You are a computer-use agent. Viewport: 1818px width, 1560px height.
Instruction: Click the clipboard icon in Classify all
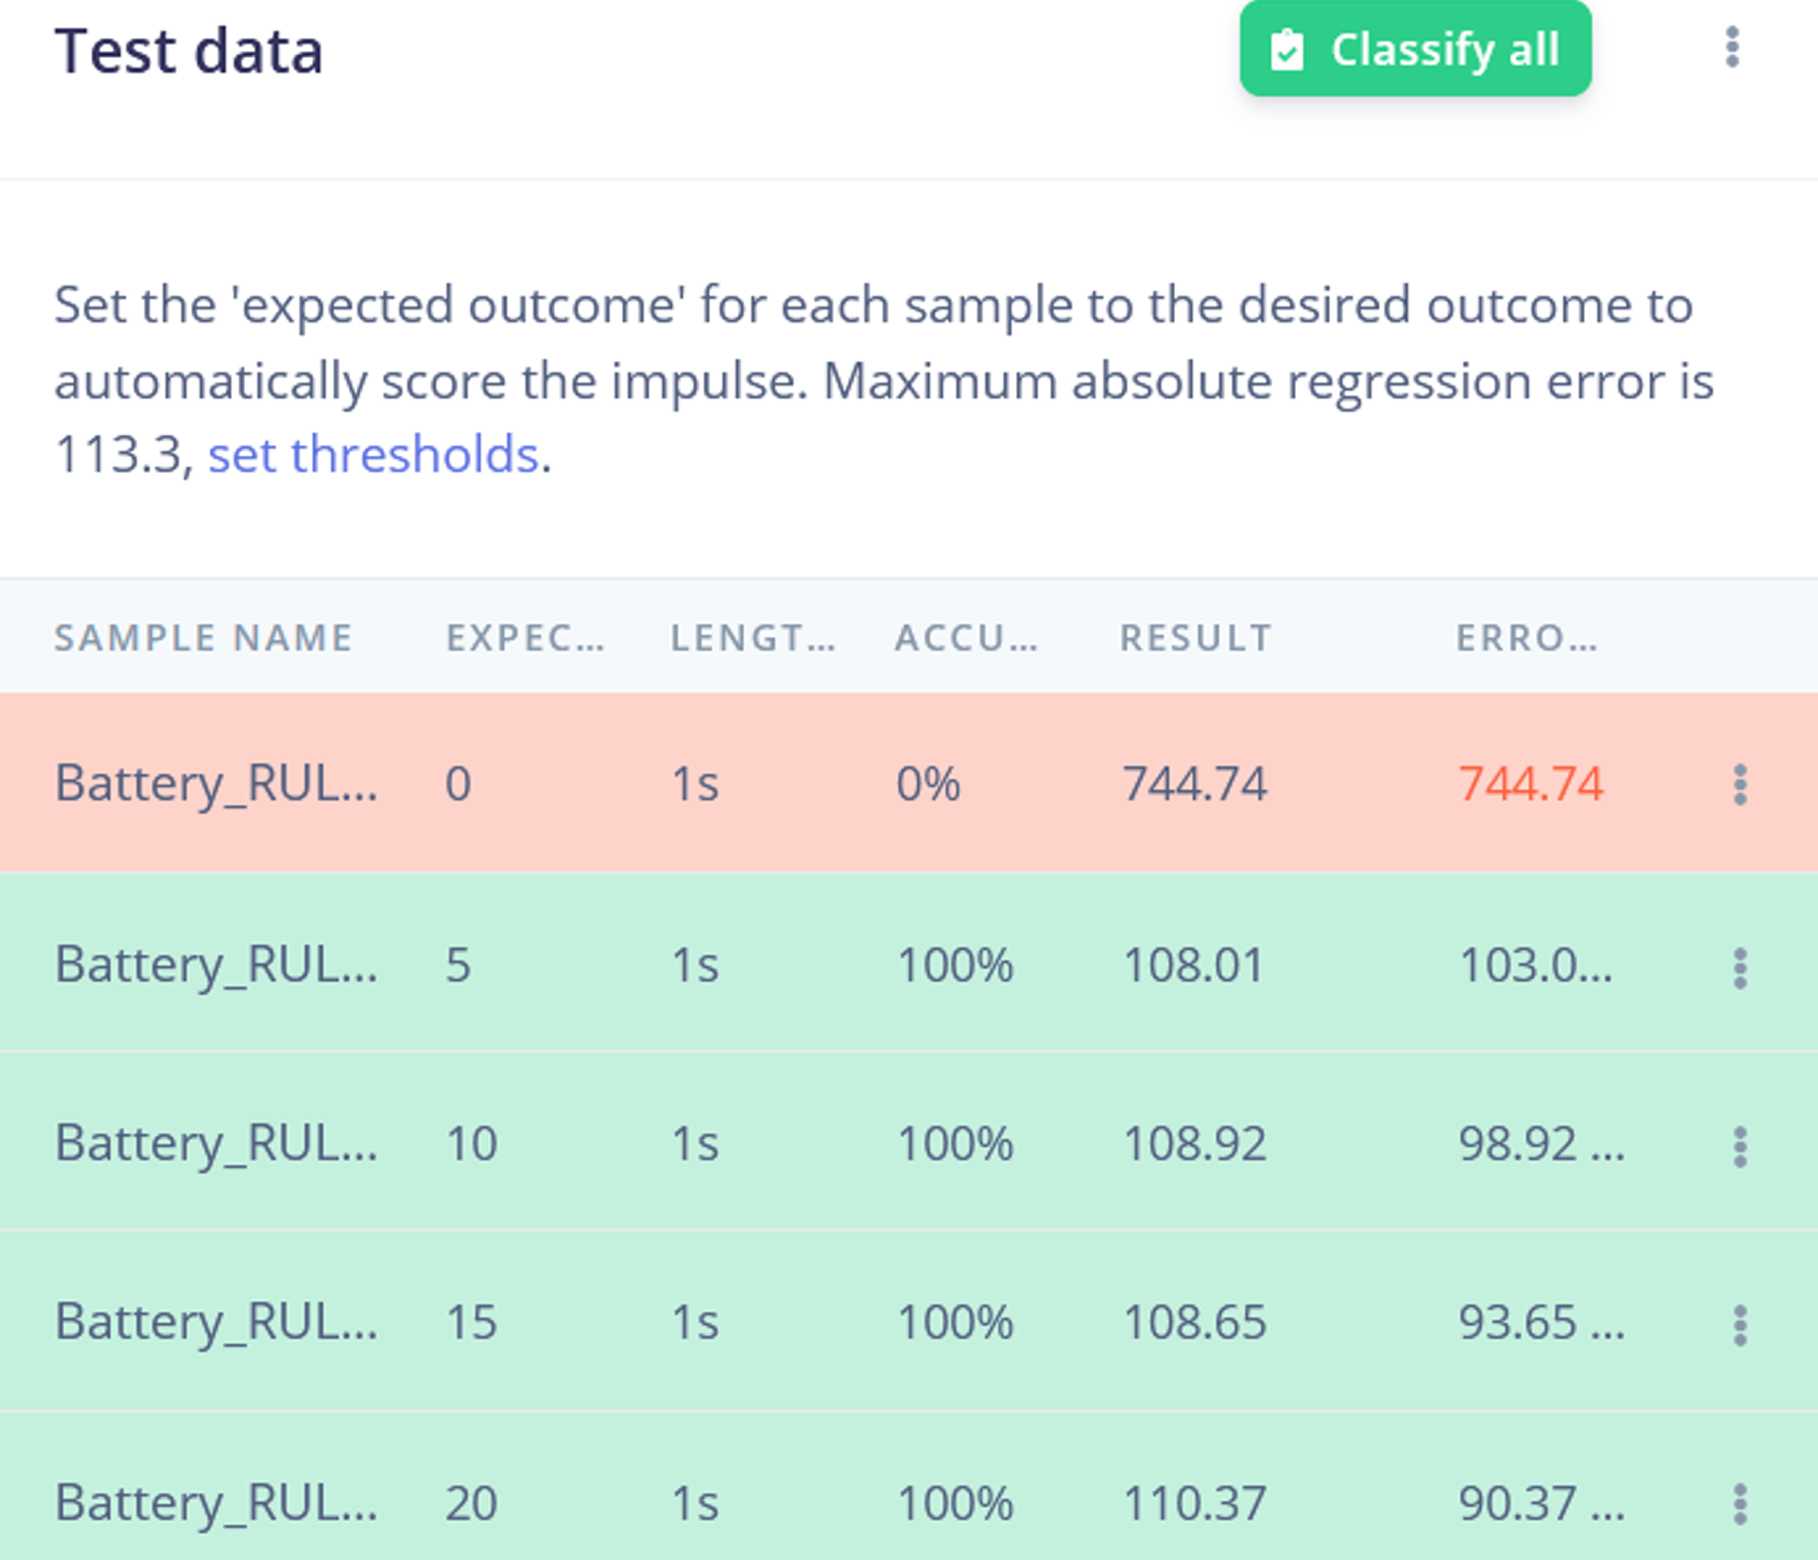point(1287,50)
